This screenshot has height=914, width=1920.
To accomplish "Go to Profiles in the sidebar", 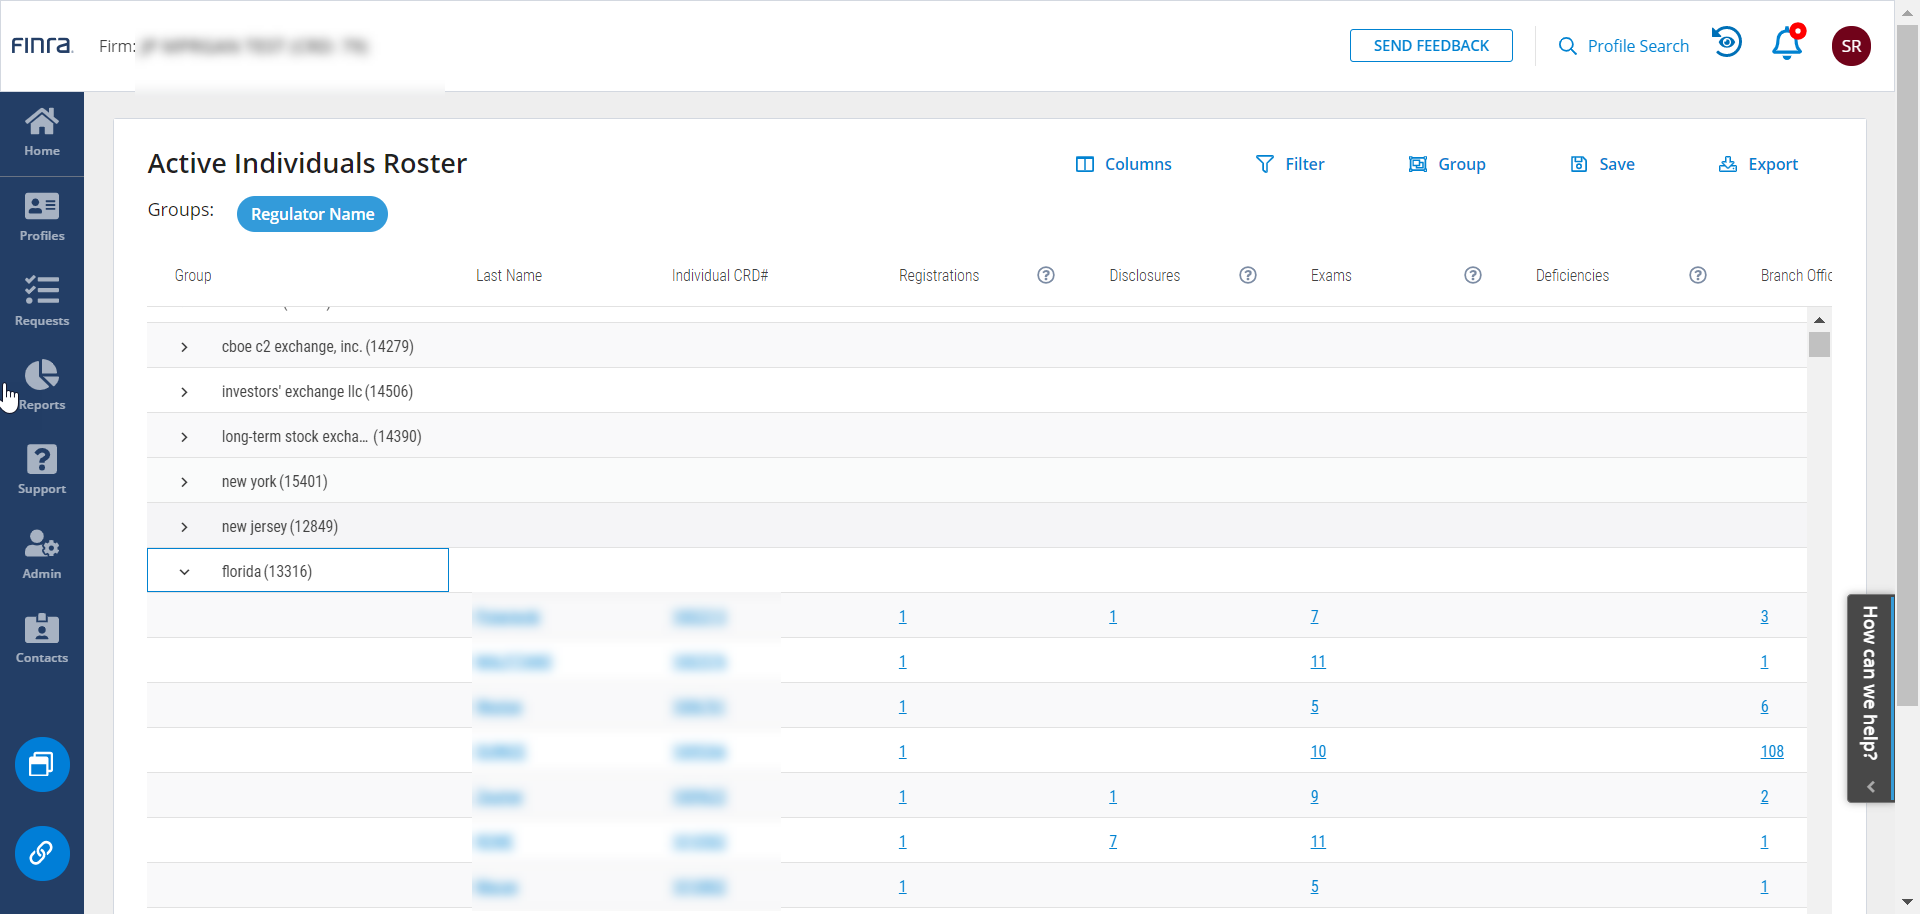I will tap(42, 217).
